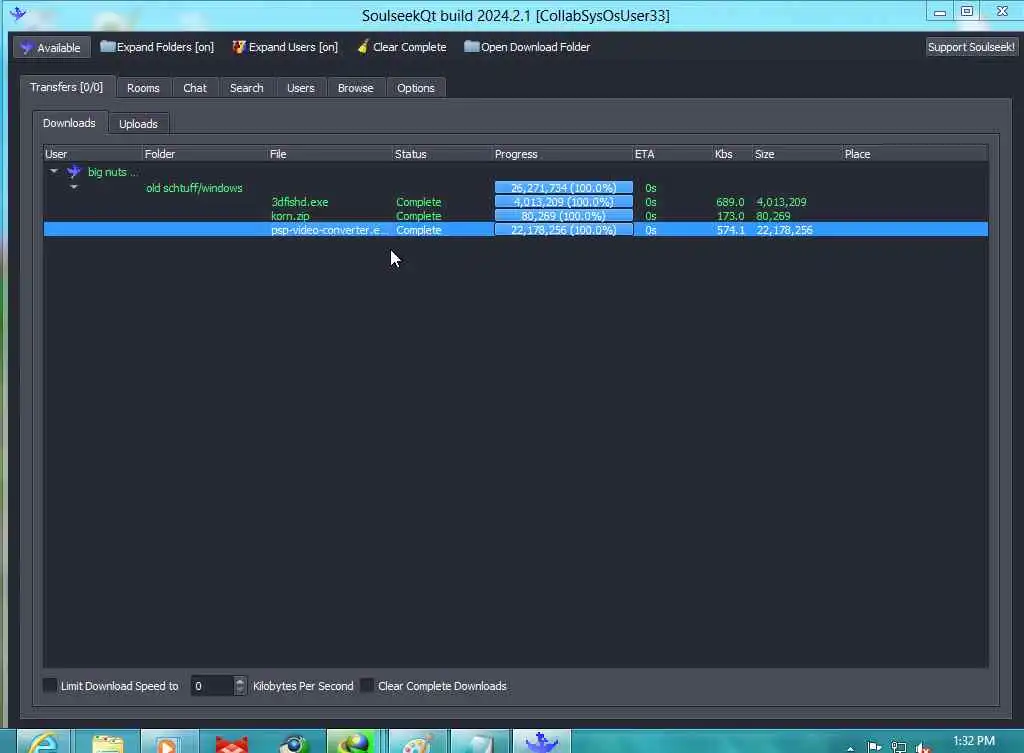
Task: Switch to the Transfers [0/0] tab
Action: (67, 87)
